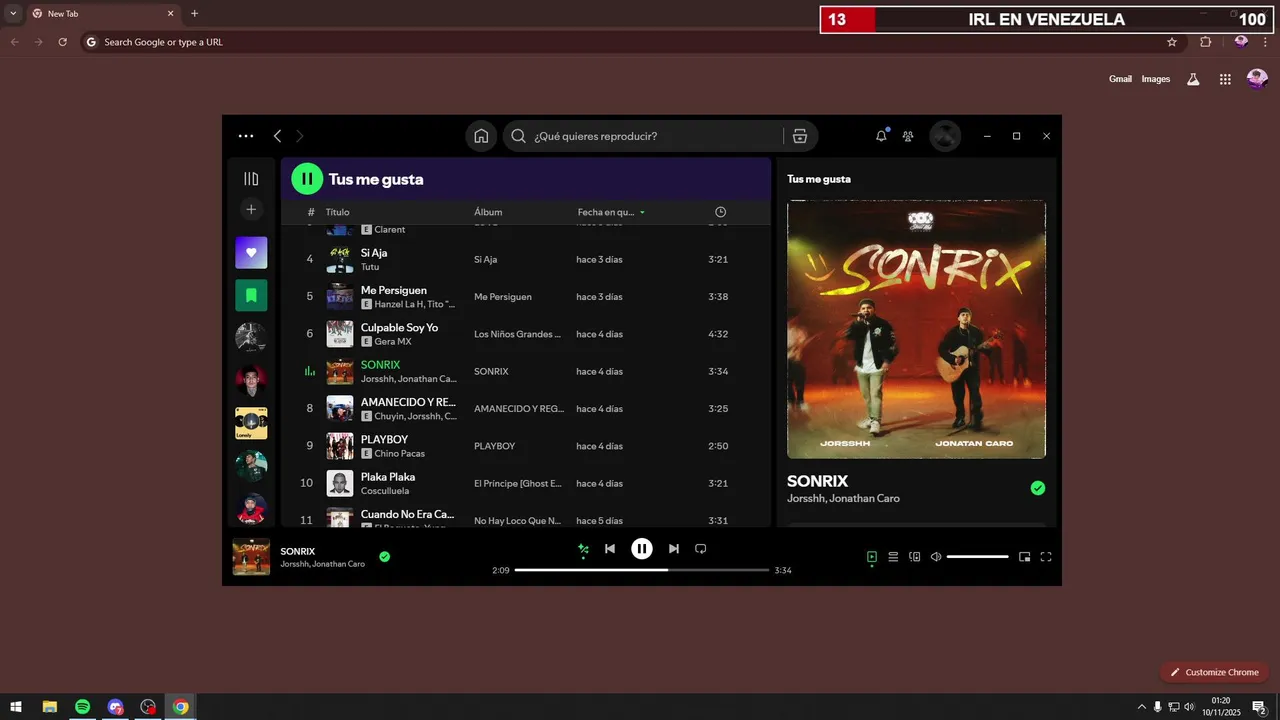Select the playing SONRIX track title
The height and width of the screenshot is (720, 1280).
[380, 365]
